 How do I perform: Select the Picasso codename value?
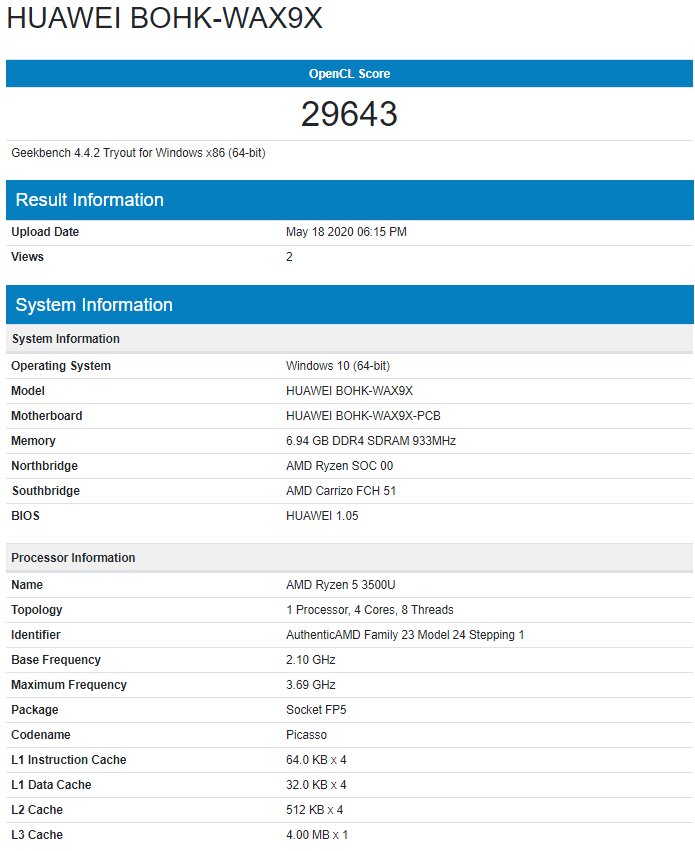[307, 734]
